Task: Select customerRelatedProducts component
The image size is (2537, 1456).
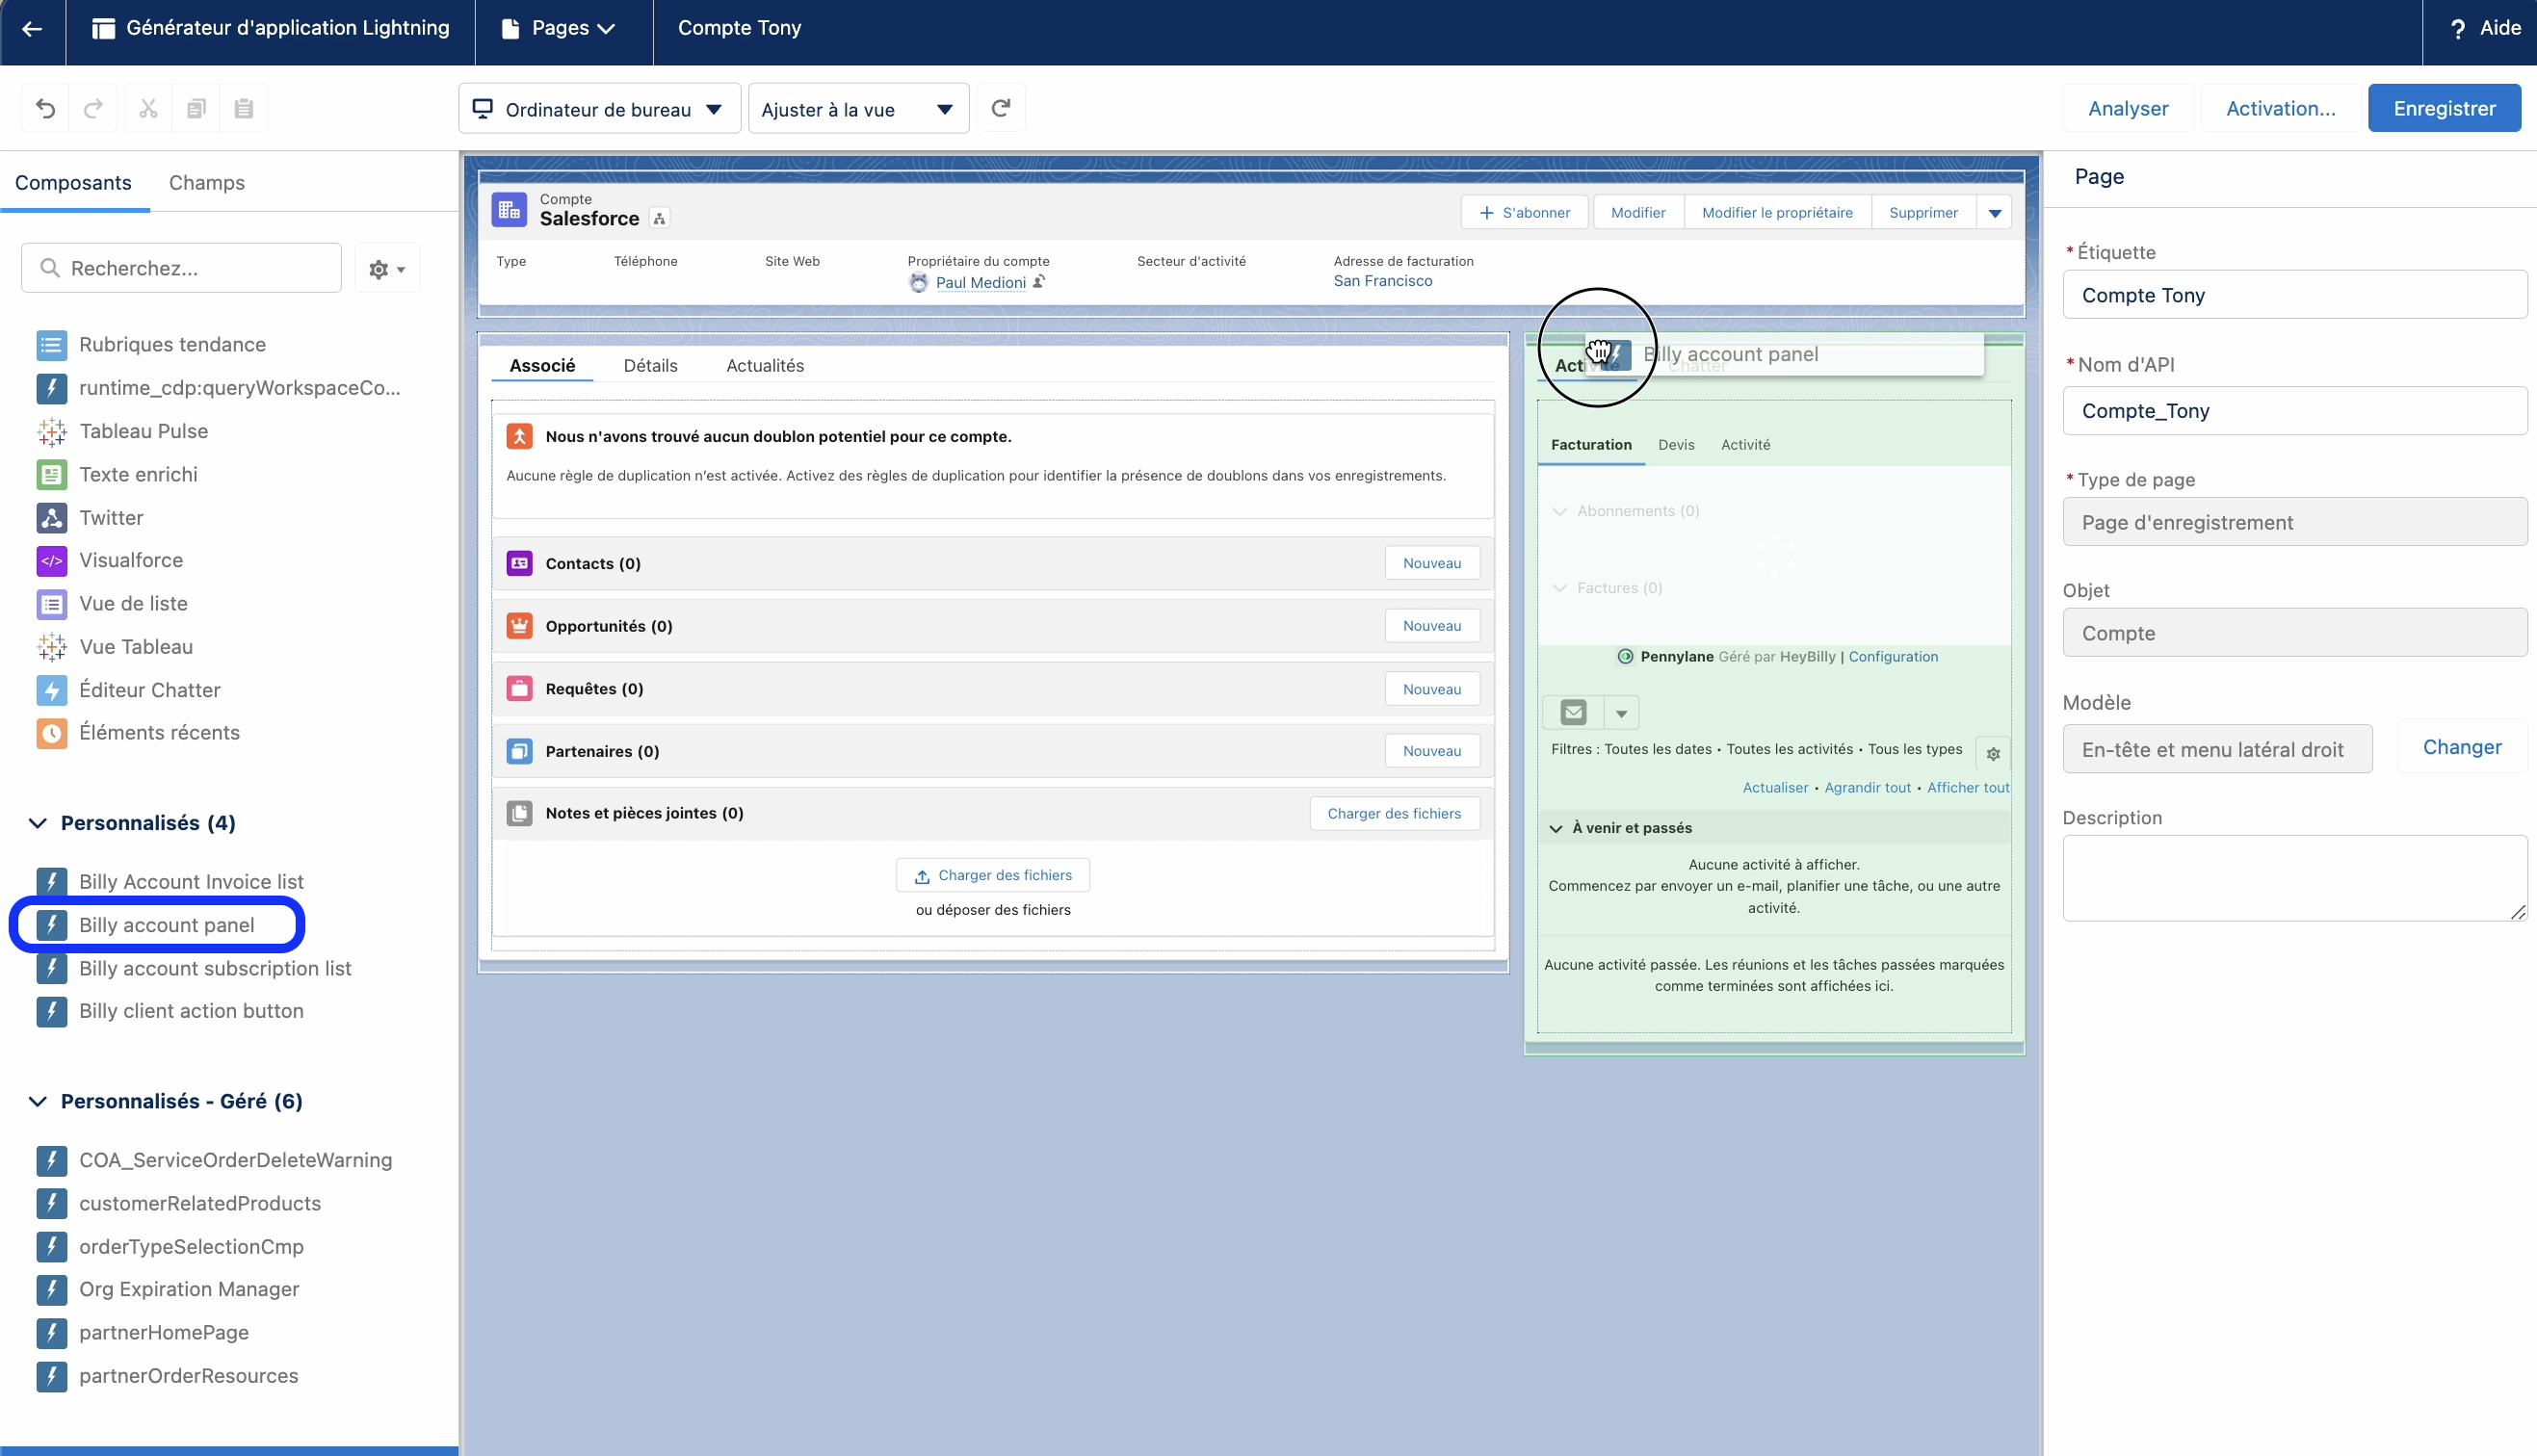Action: point(179,1204)
